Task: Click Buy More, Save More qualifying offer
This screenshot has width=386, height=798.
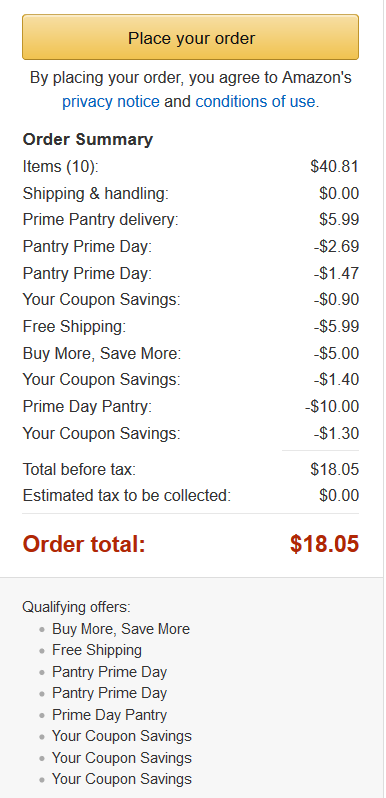Action: coord(121,629)
